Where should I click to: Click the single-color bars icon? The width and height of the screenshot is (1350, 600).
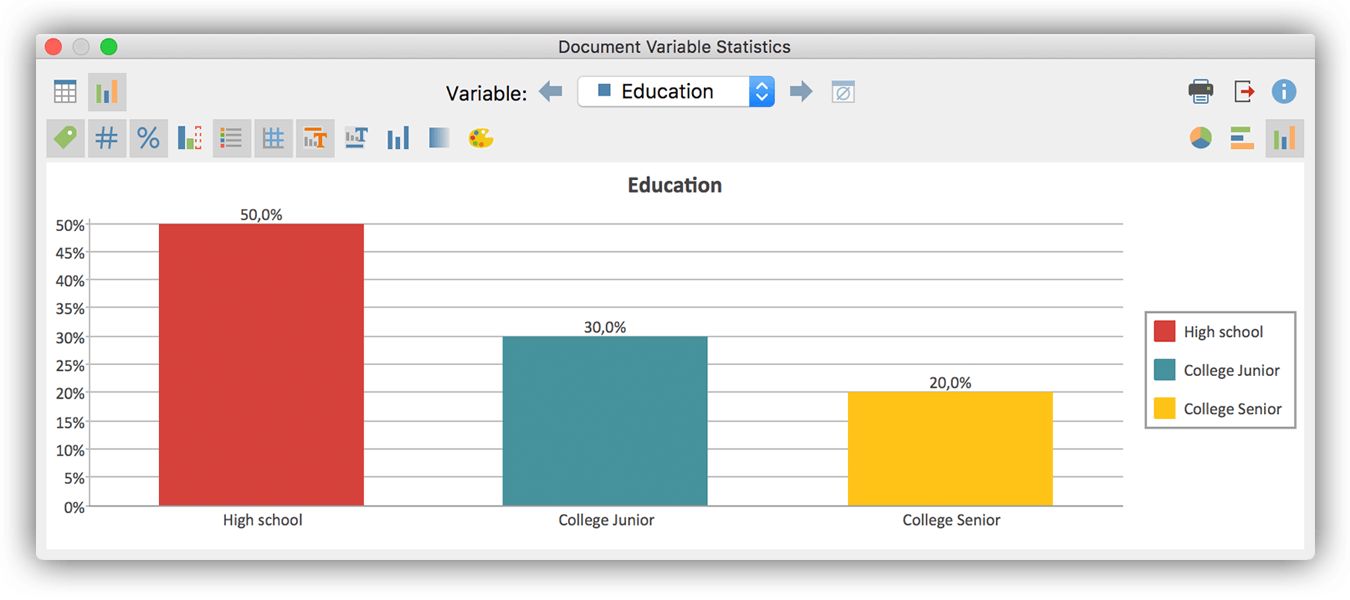398,138
